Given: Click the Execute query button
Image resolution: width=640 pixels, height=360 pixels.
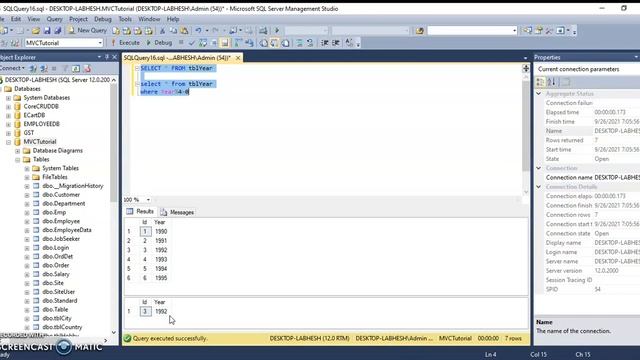Looking at the screenshot, I should tap(126, 42).
